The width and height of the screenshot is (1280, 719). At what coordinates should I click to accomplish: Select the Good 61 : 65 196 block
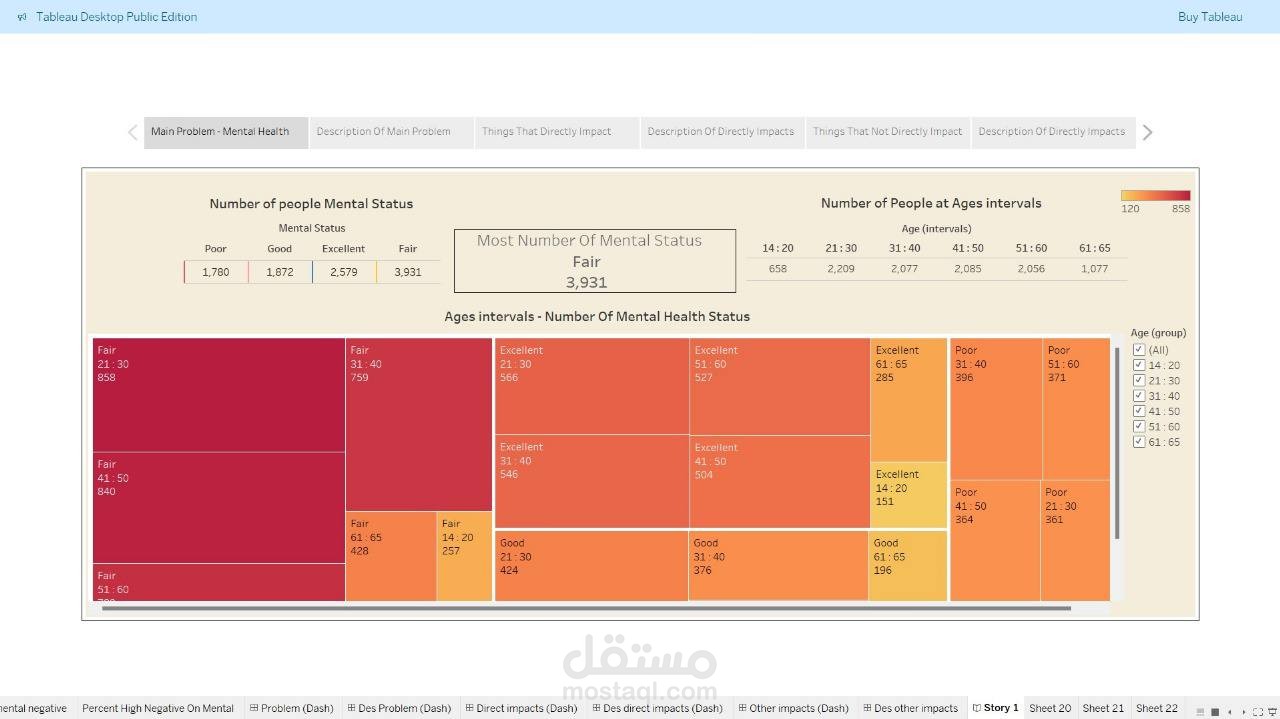(x=908, y=566)
